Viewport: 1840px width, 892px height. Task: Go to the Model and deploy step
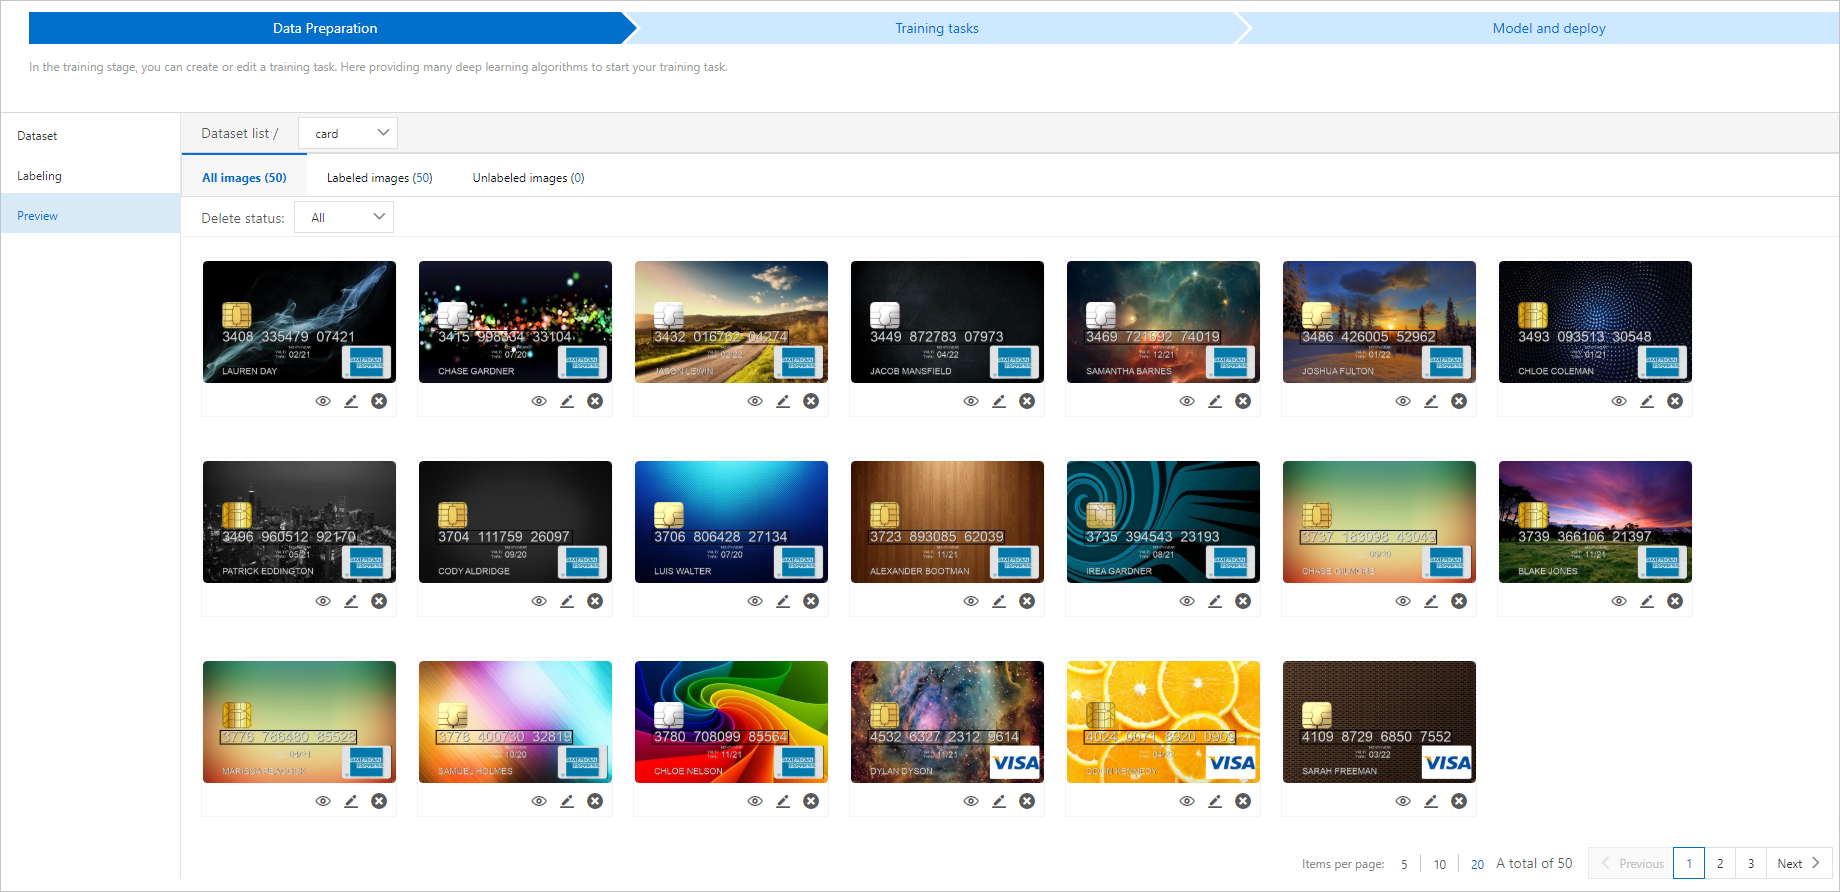[1549, 28]
